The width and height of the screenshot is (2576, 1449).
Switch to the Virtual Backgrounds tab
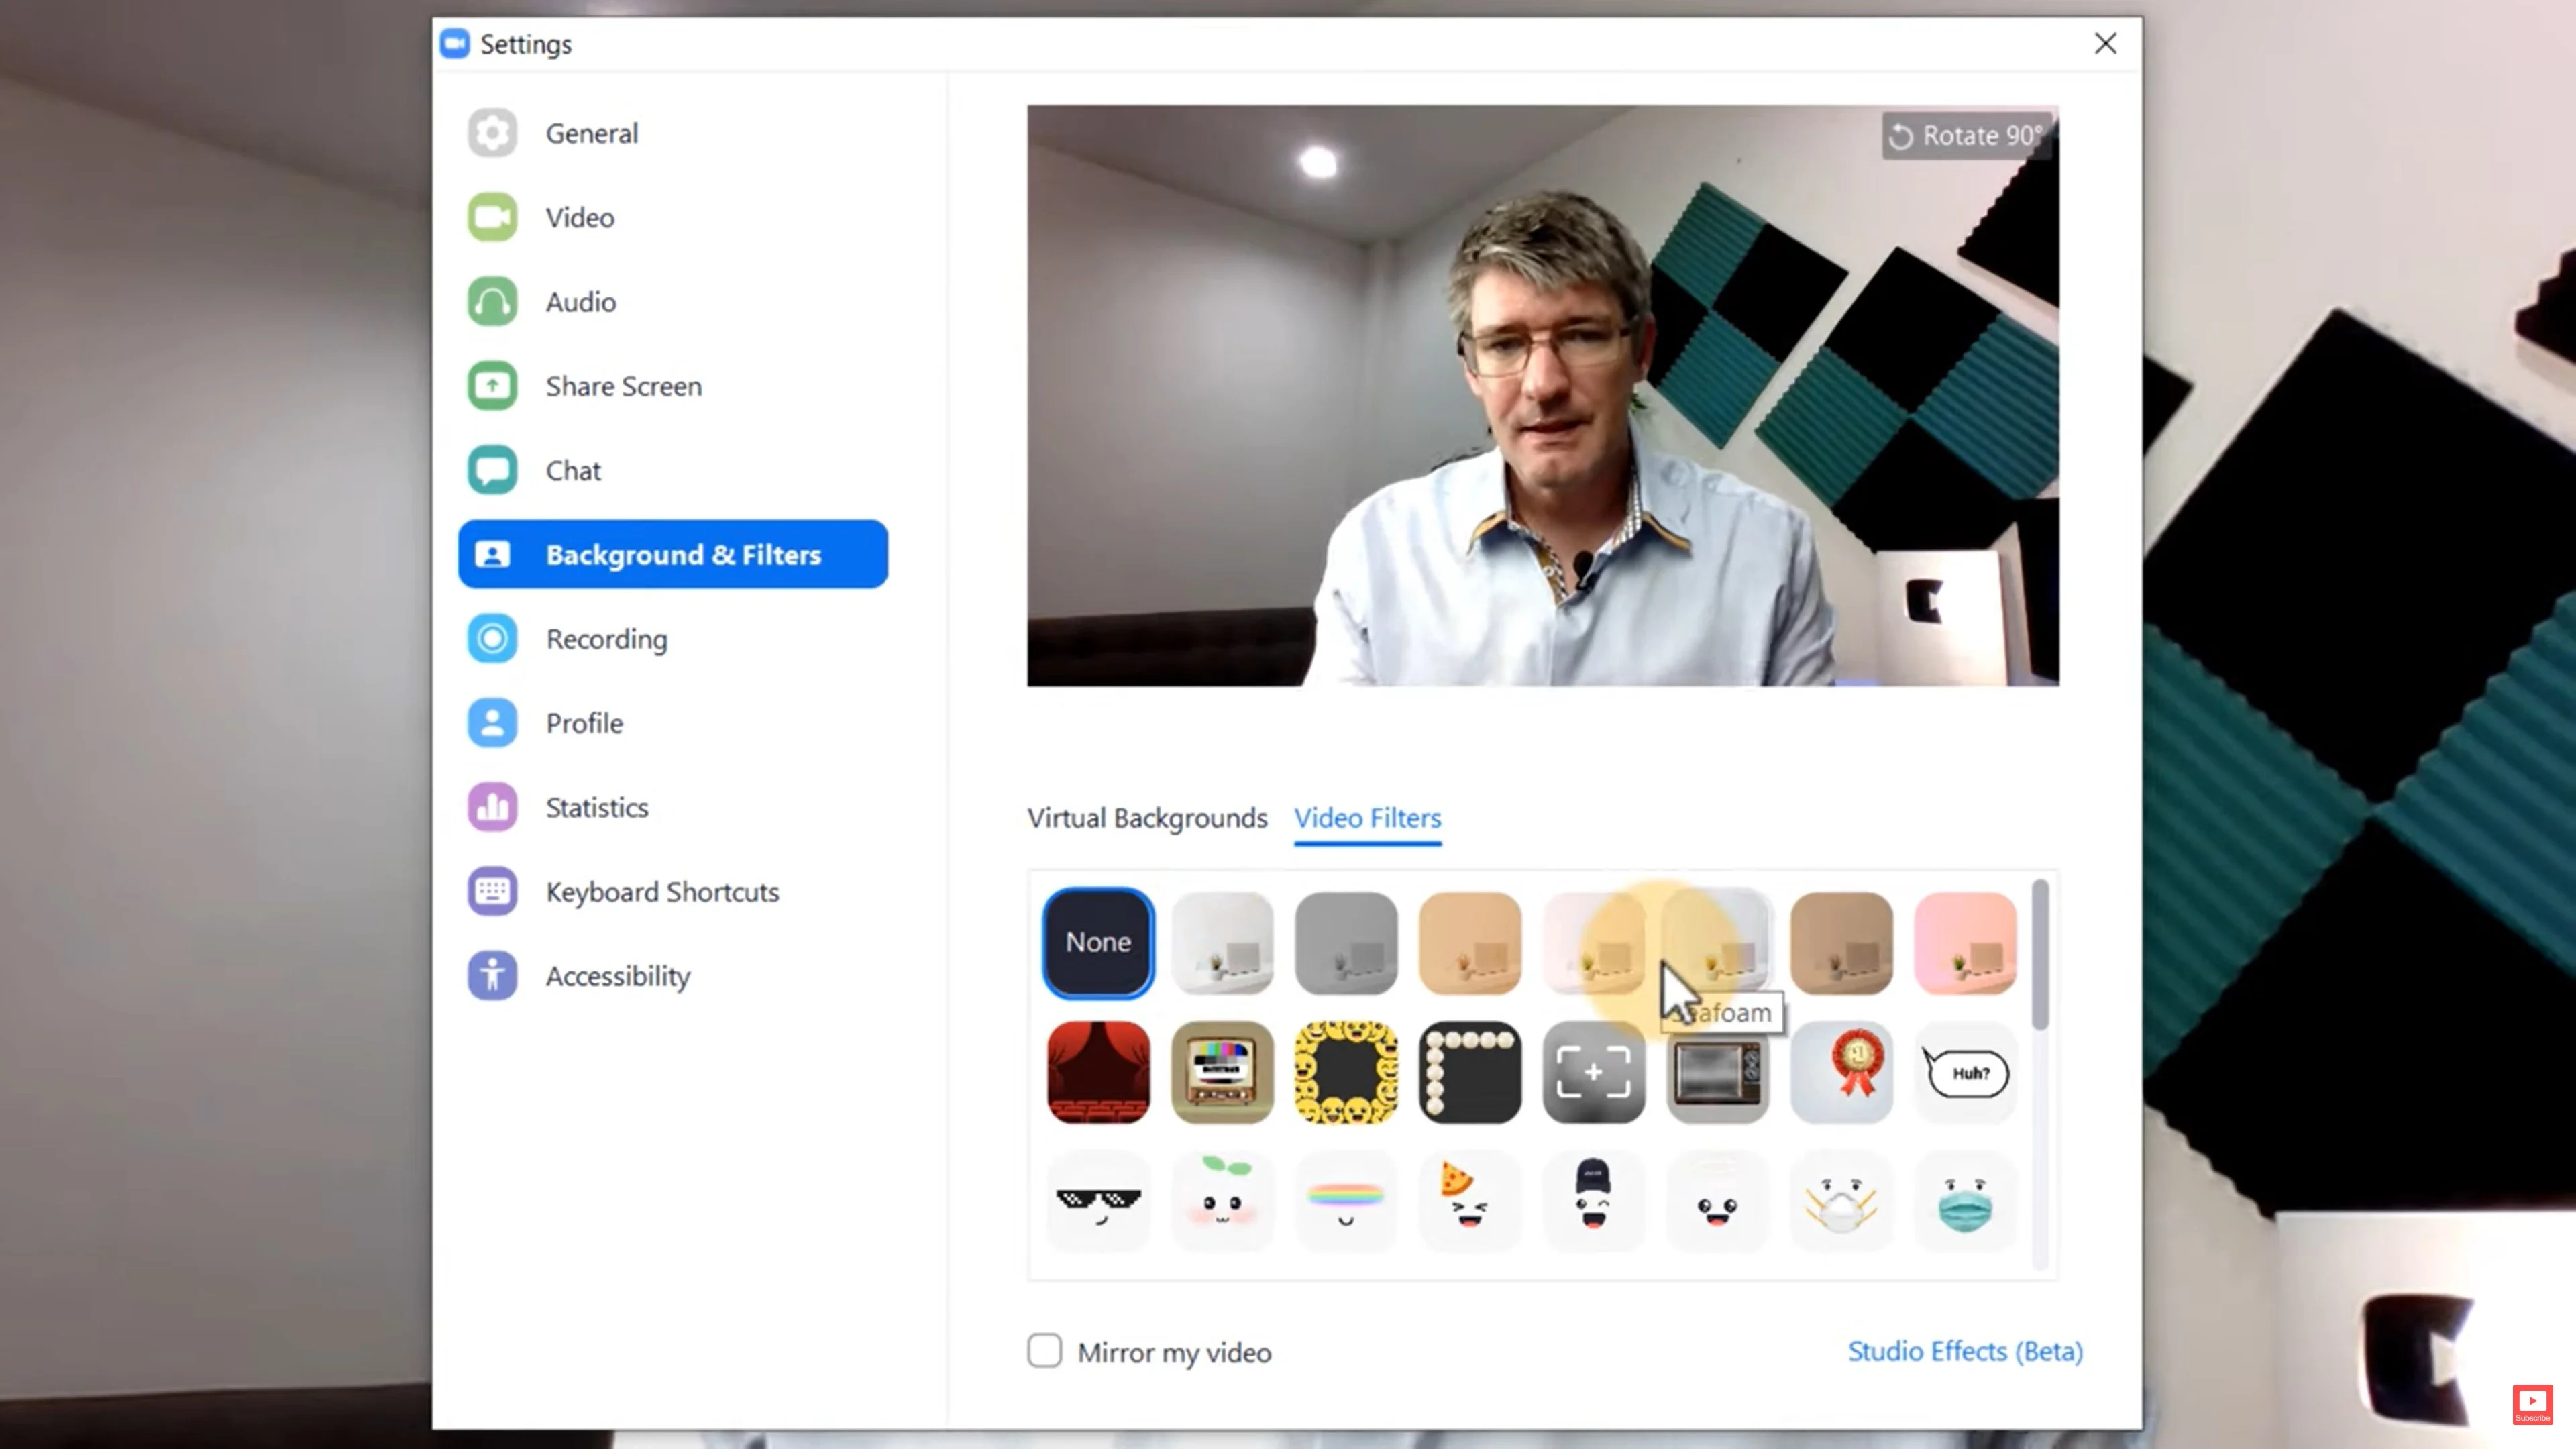tap(1148, 816)
